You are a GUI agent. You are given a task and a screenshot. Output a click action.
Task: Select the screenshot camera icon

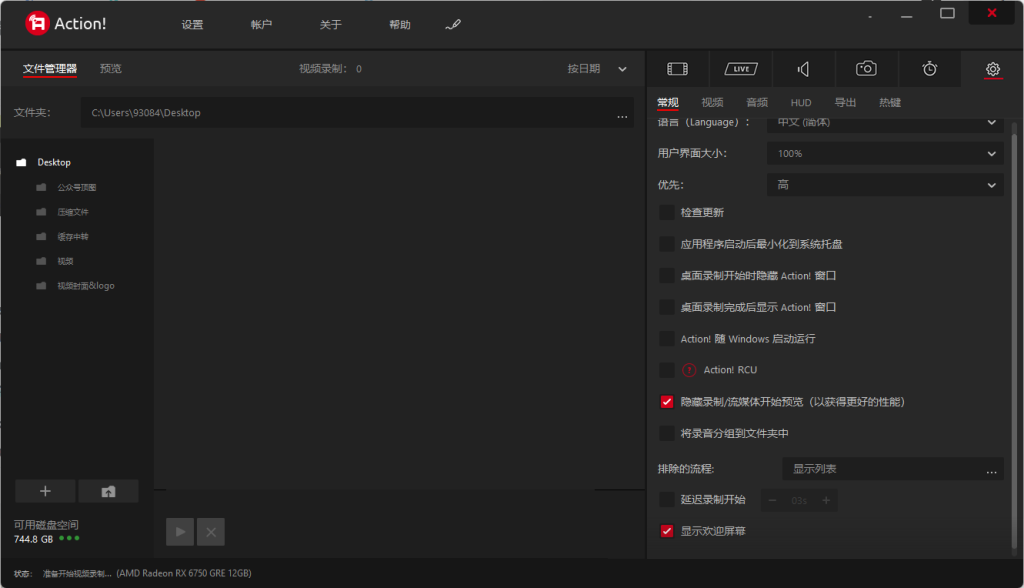pos(866,69)
